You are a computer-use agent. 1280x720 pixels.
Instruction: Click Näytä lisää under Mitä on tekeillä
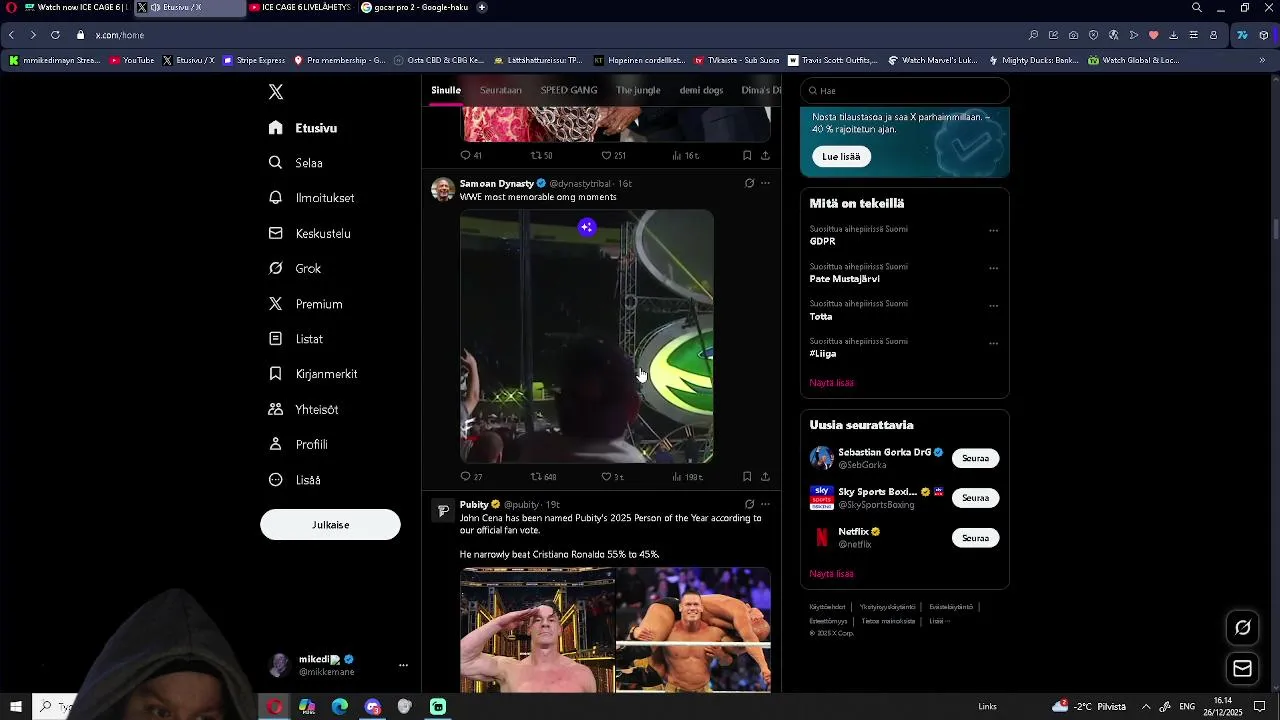pos(831,383)
